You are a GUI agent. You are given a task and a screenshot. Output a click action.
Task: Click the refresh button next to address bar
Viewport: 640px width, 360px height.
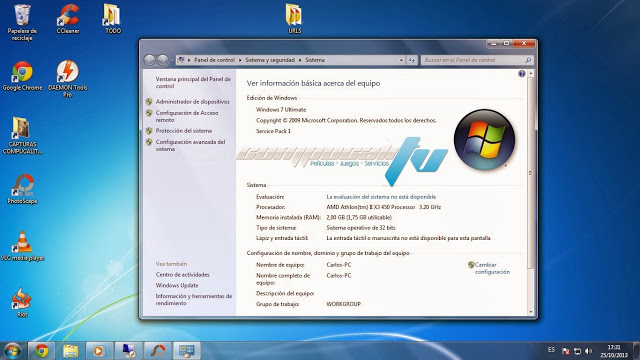412,60
